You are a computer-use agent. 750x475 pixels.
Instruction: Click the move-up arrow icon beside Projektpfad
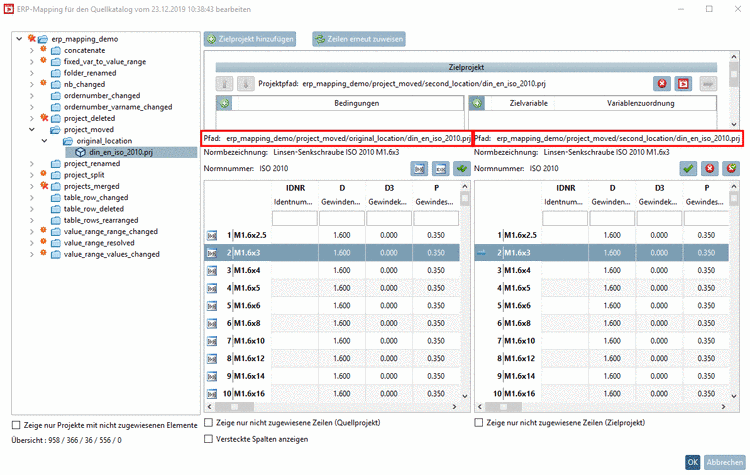click(224, 84)
